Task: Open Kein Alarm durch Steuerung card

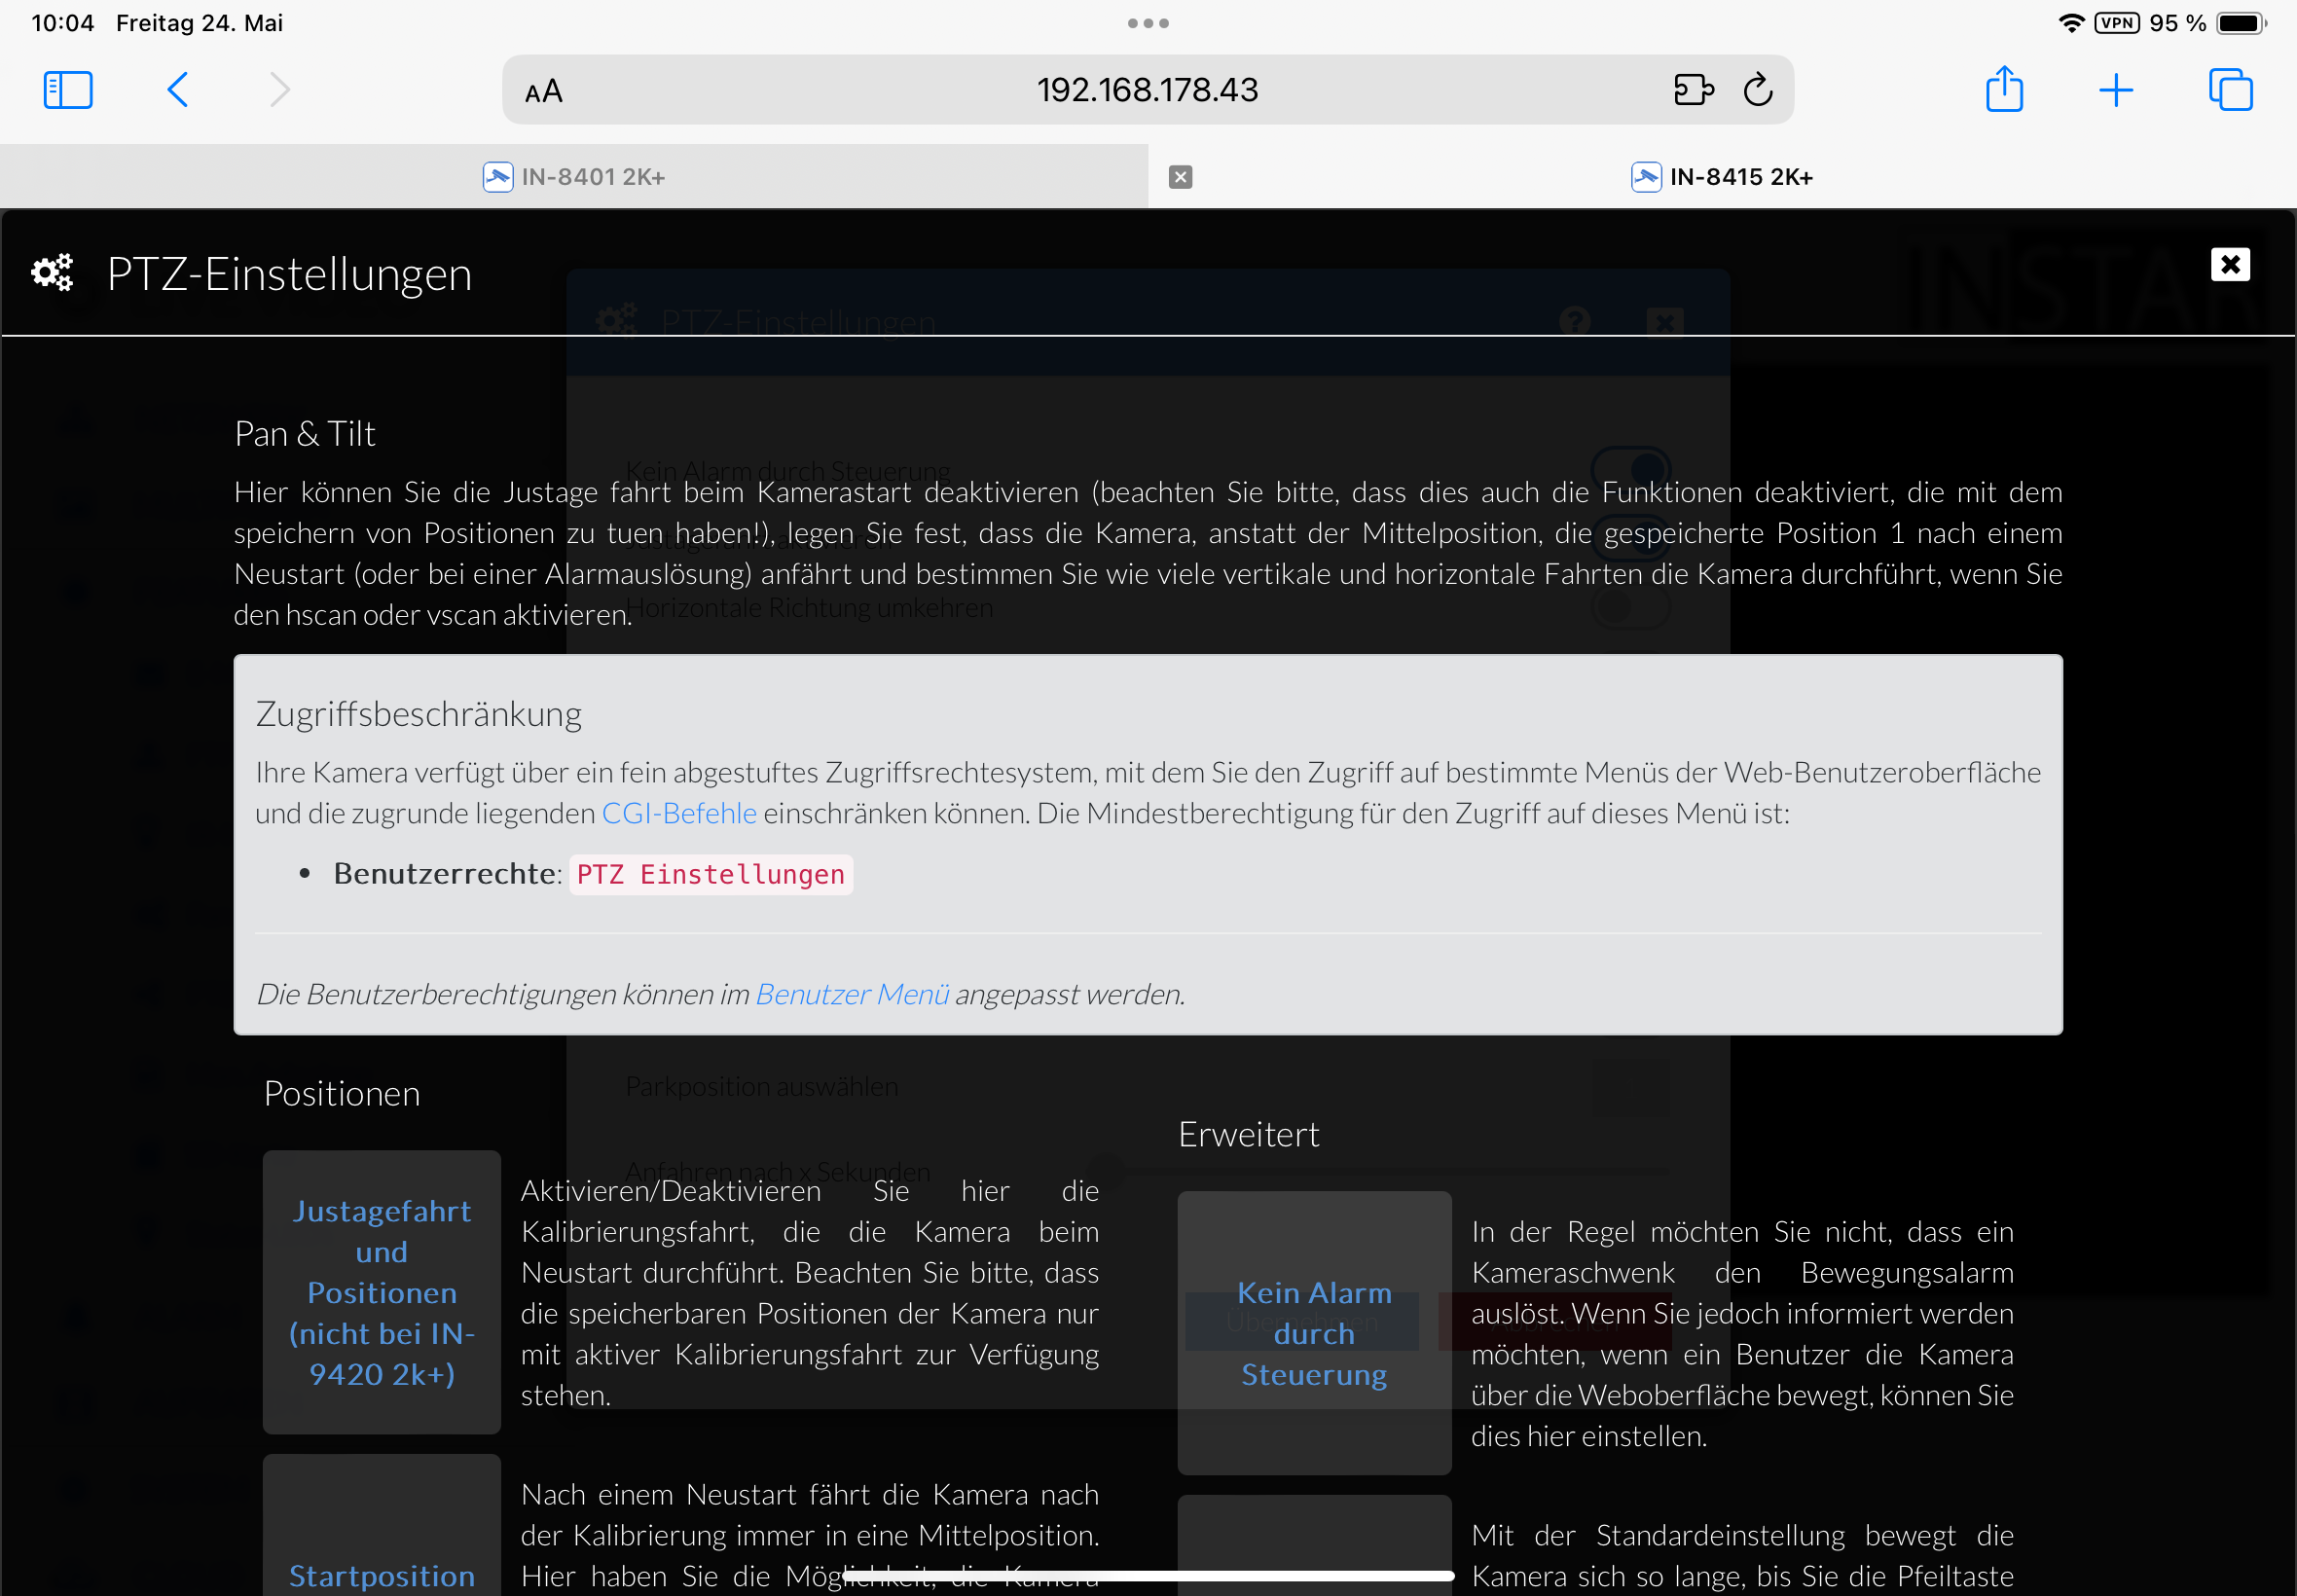Action: [1314, 1333]
